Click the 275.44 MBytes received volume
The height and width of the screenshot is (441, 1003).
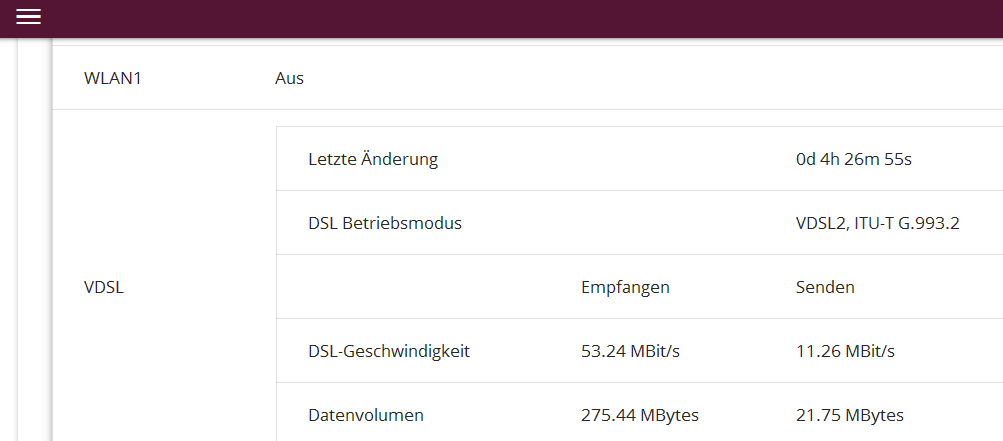click(x=640, y=415)
